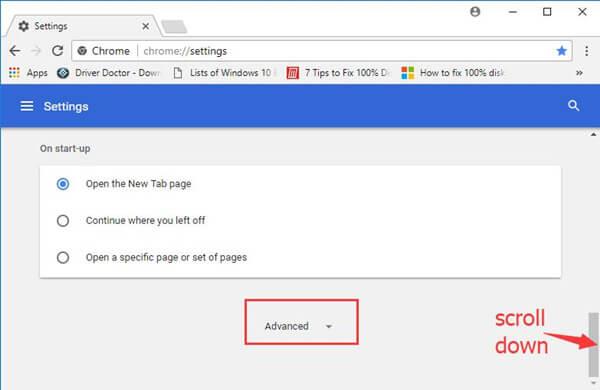This screenshot has width=600, height=390.
Task: Click the Chrome site info icon in address bar
Action: coord(82,51)
